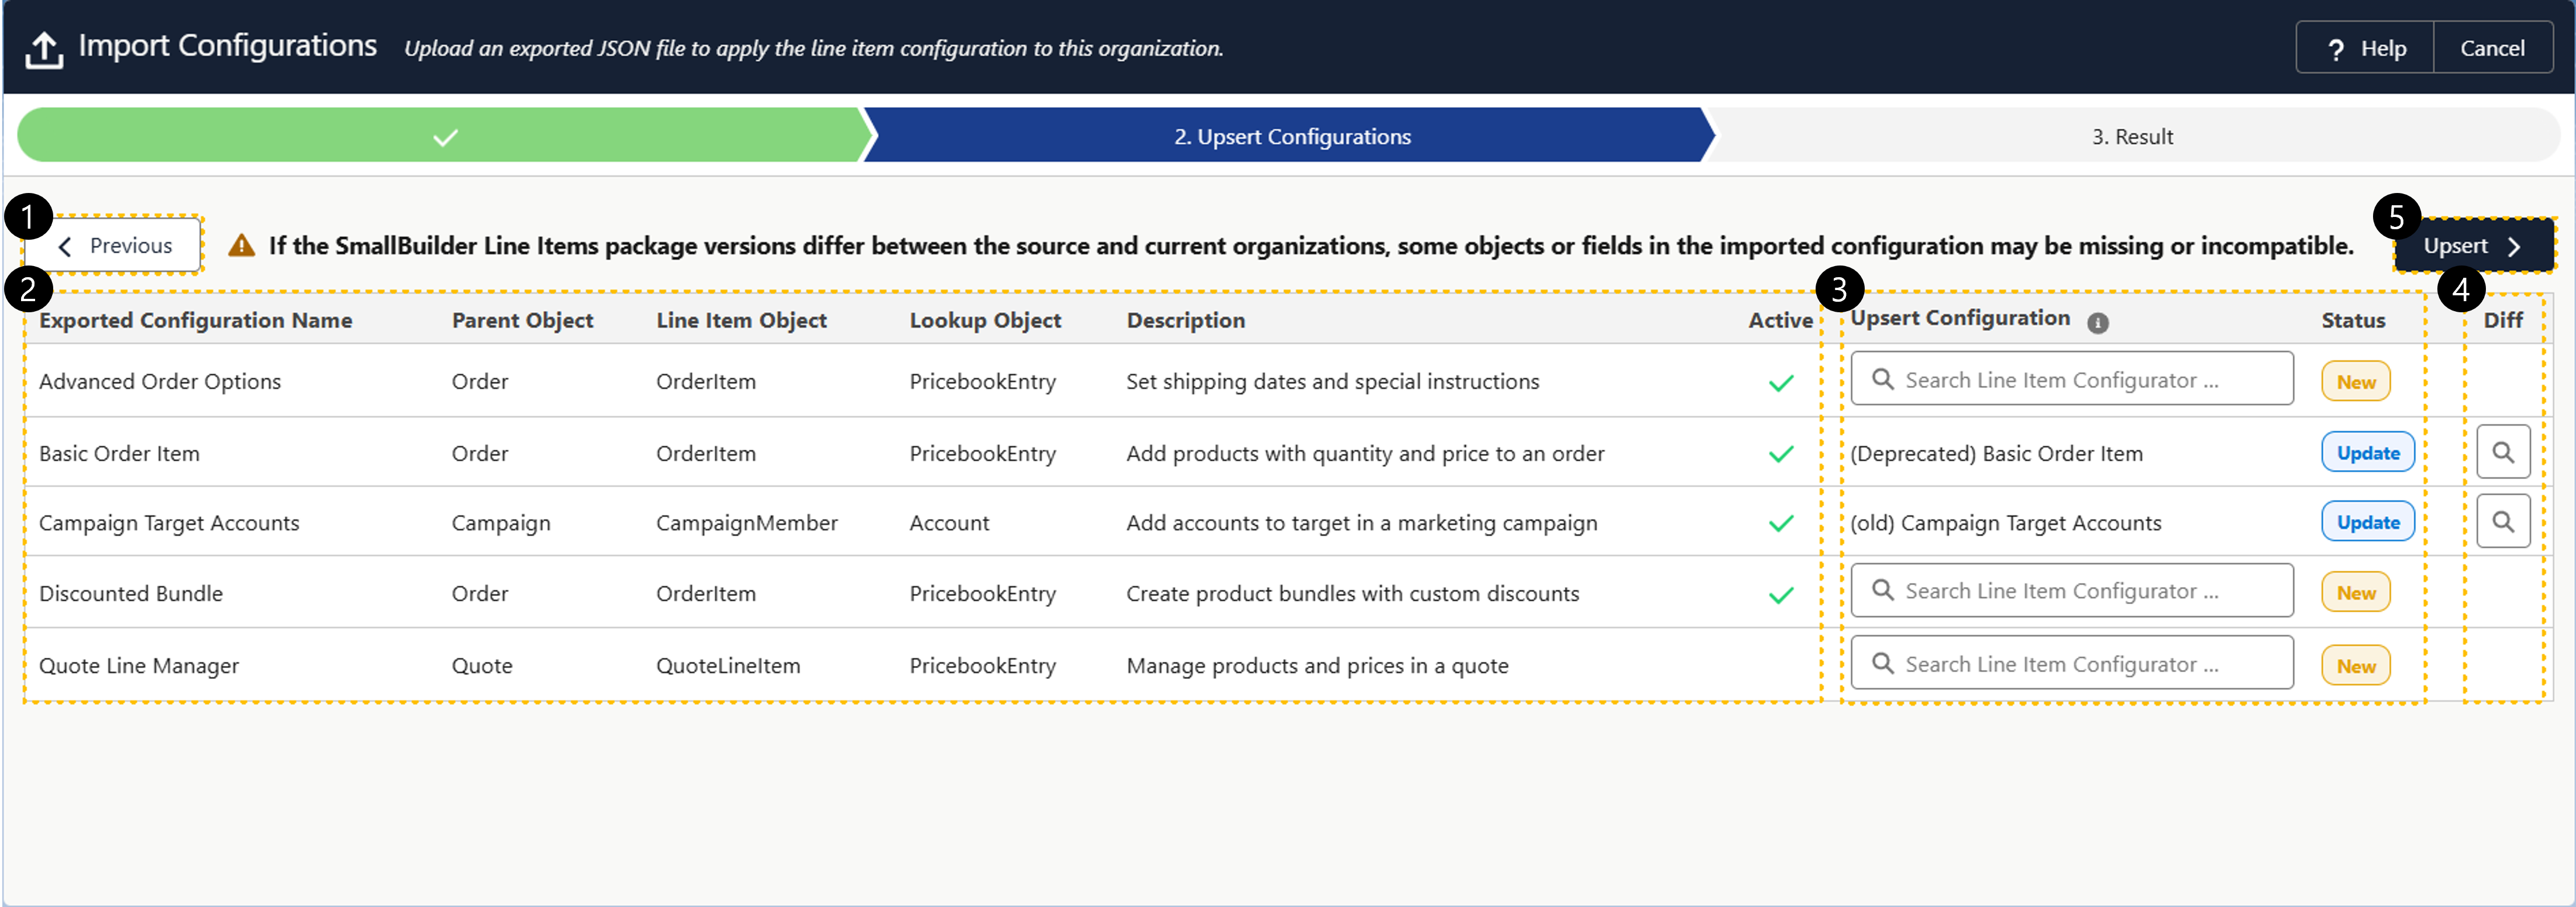Select the Upsert Configurations step

coord(1291,137)
